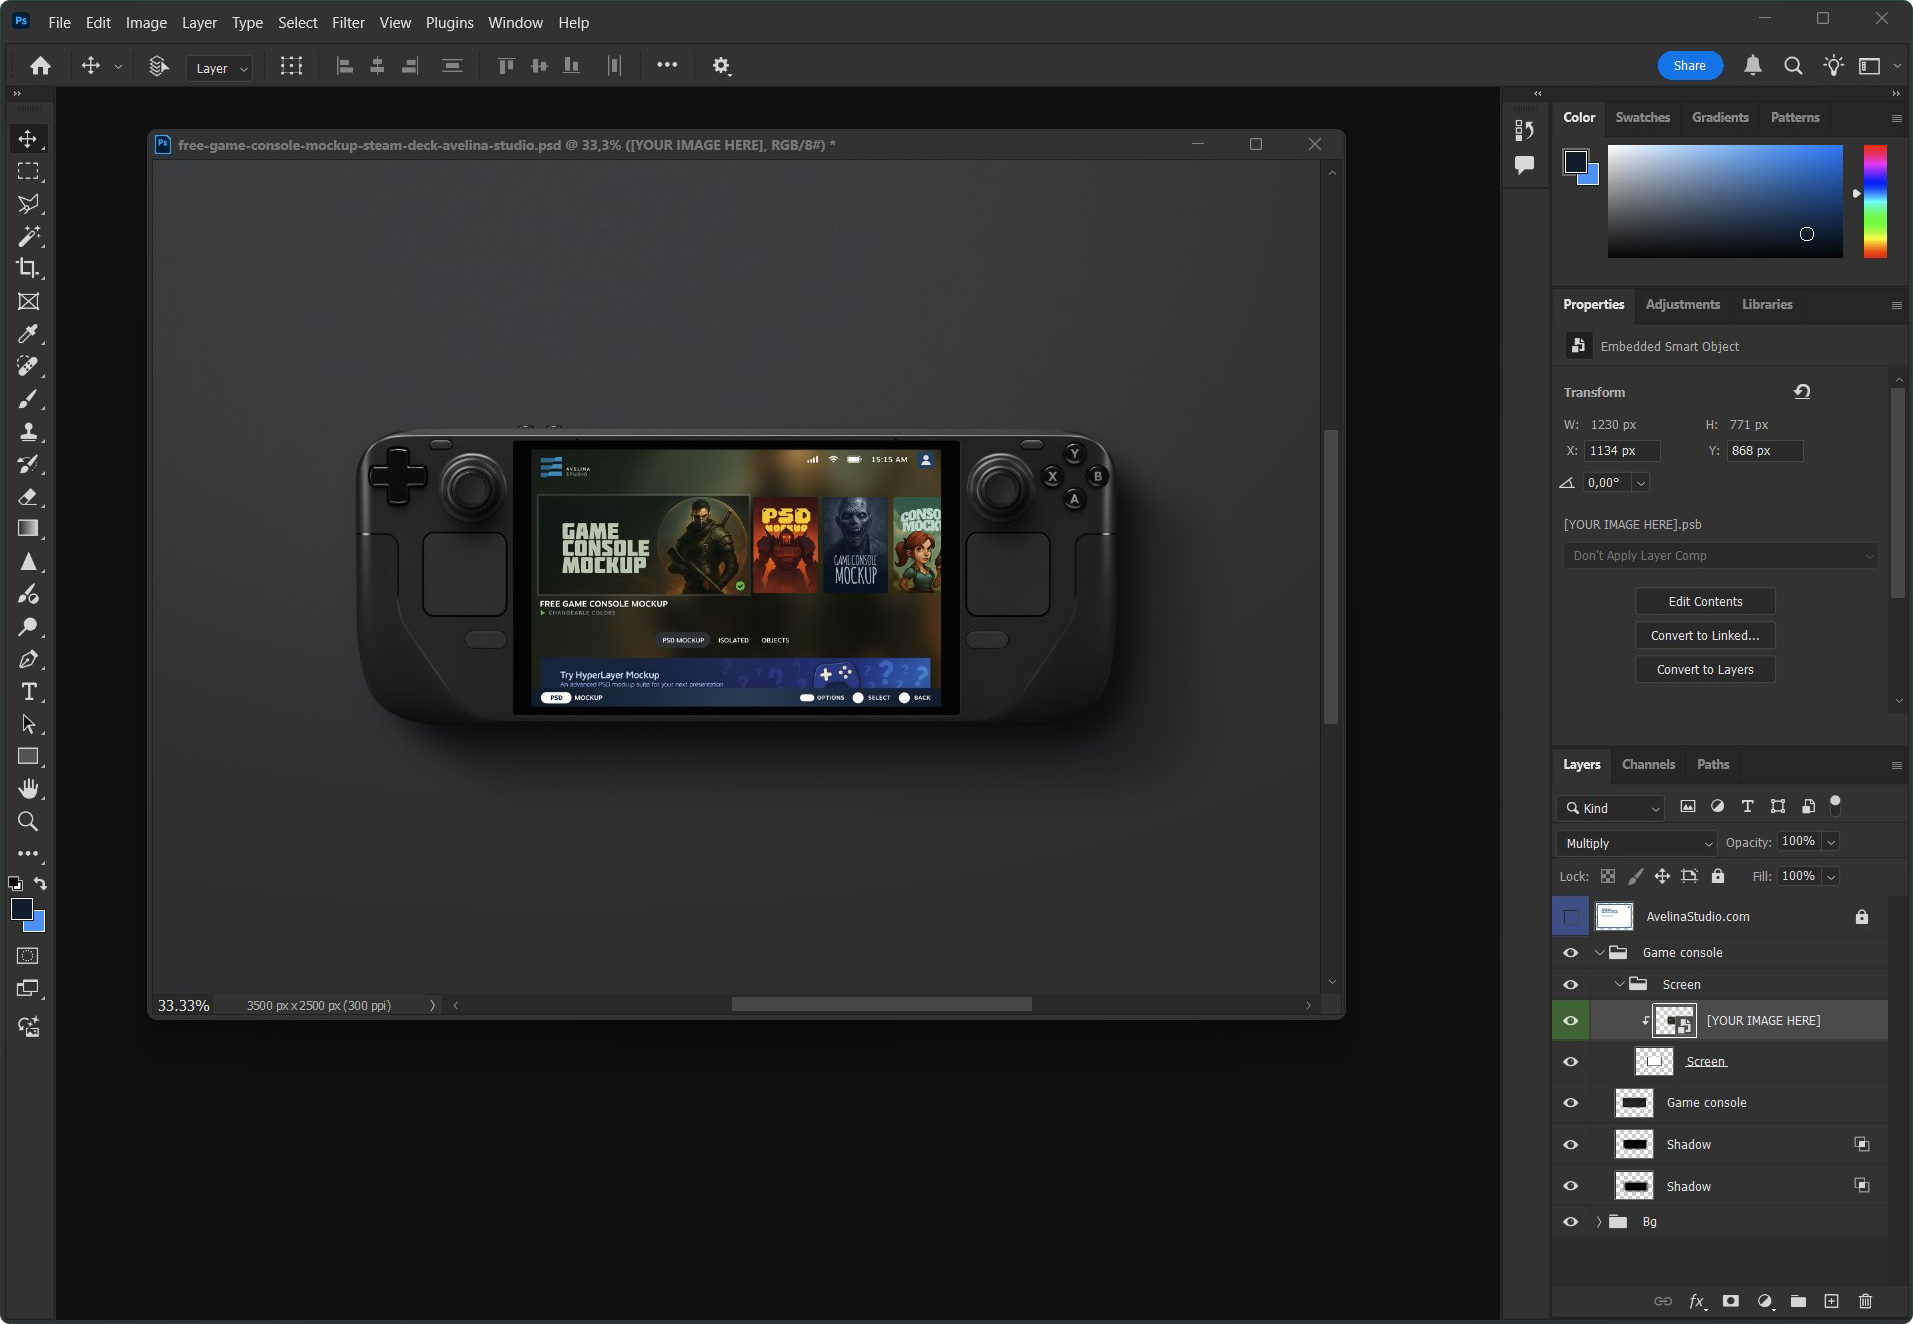Select the Eraser tool
The image size is (1913, 1324).
tap(28, 497)
